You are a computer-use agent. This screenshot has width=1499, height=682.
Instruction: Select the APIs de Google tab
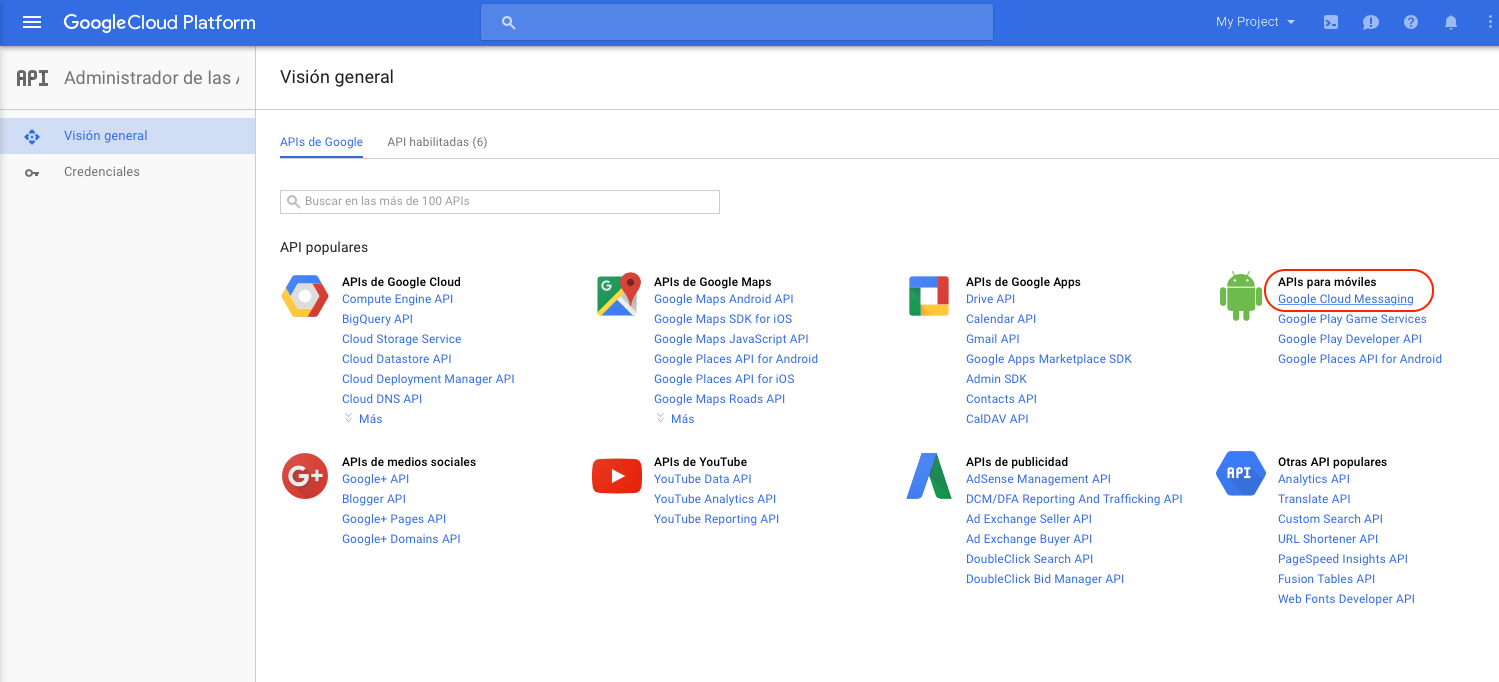click(x=321, y=142)
